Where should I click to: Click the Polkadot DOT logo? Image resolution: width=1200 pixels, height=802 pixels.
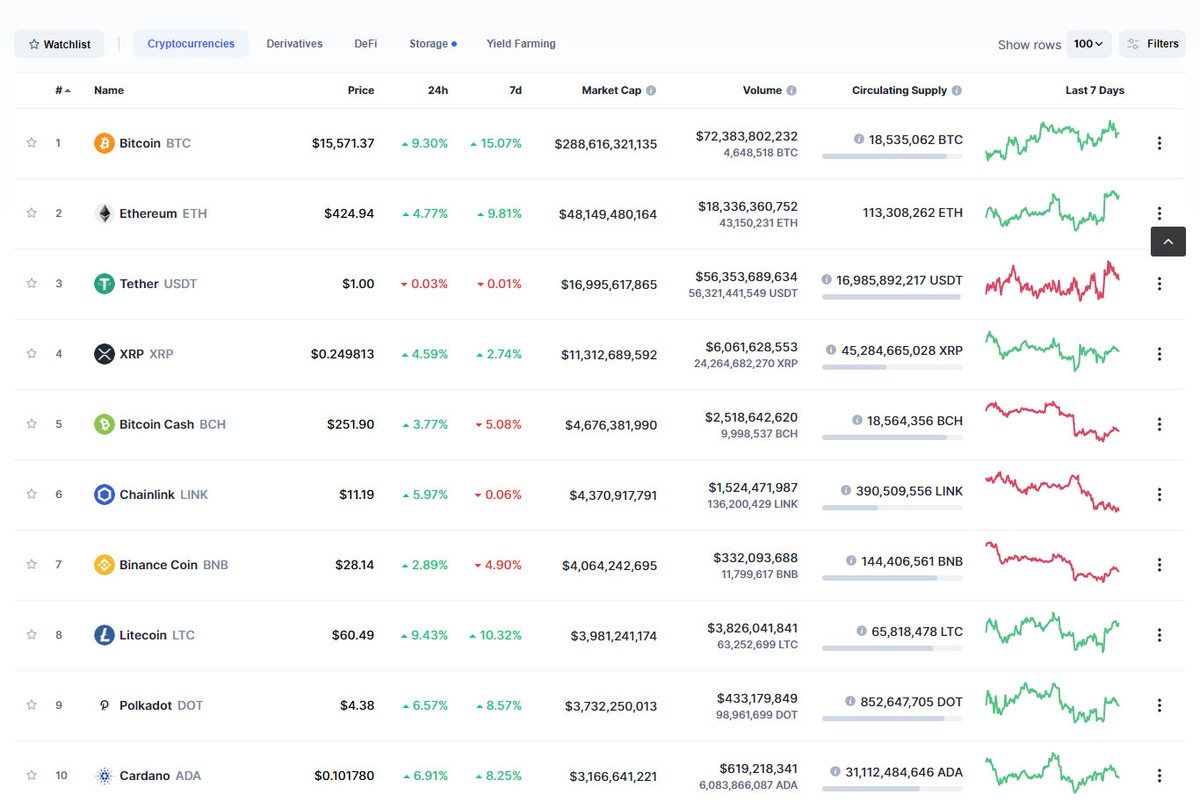pyautogui.click(x=103, y=705)
